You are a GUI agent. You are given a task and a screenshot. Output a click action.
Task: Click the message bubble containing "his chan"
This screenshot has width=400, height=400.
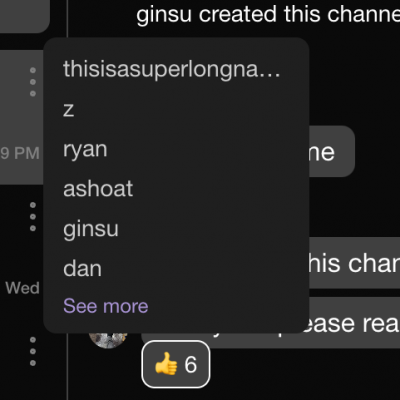pos(354,263)
